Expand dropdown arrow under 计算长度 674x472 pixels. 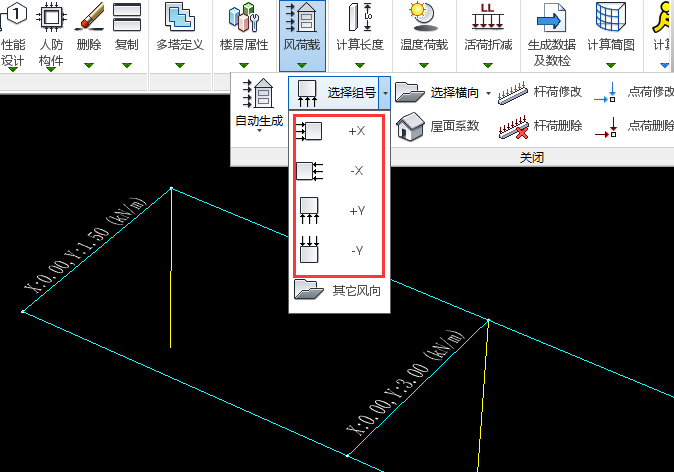(360, 65)
